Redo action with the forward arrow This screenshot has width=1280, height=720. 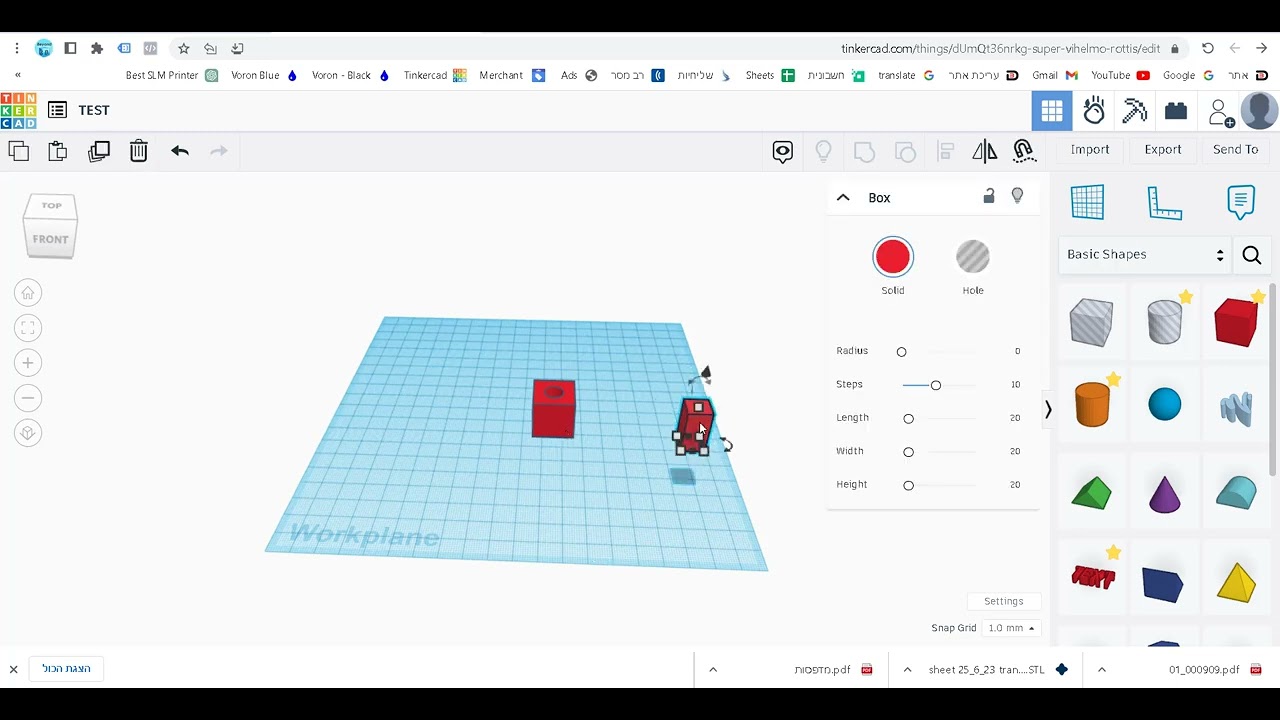(219, 151)
